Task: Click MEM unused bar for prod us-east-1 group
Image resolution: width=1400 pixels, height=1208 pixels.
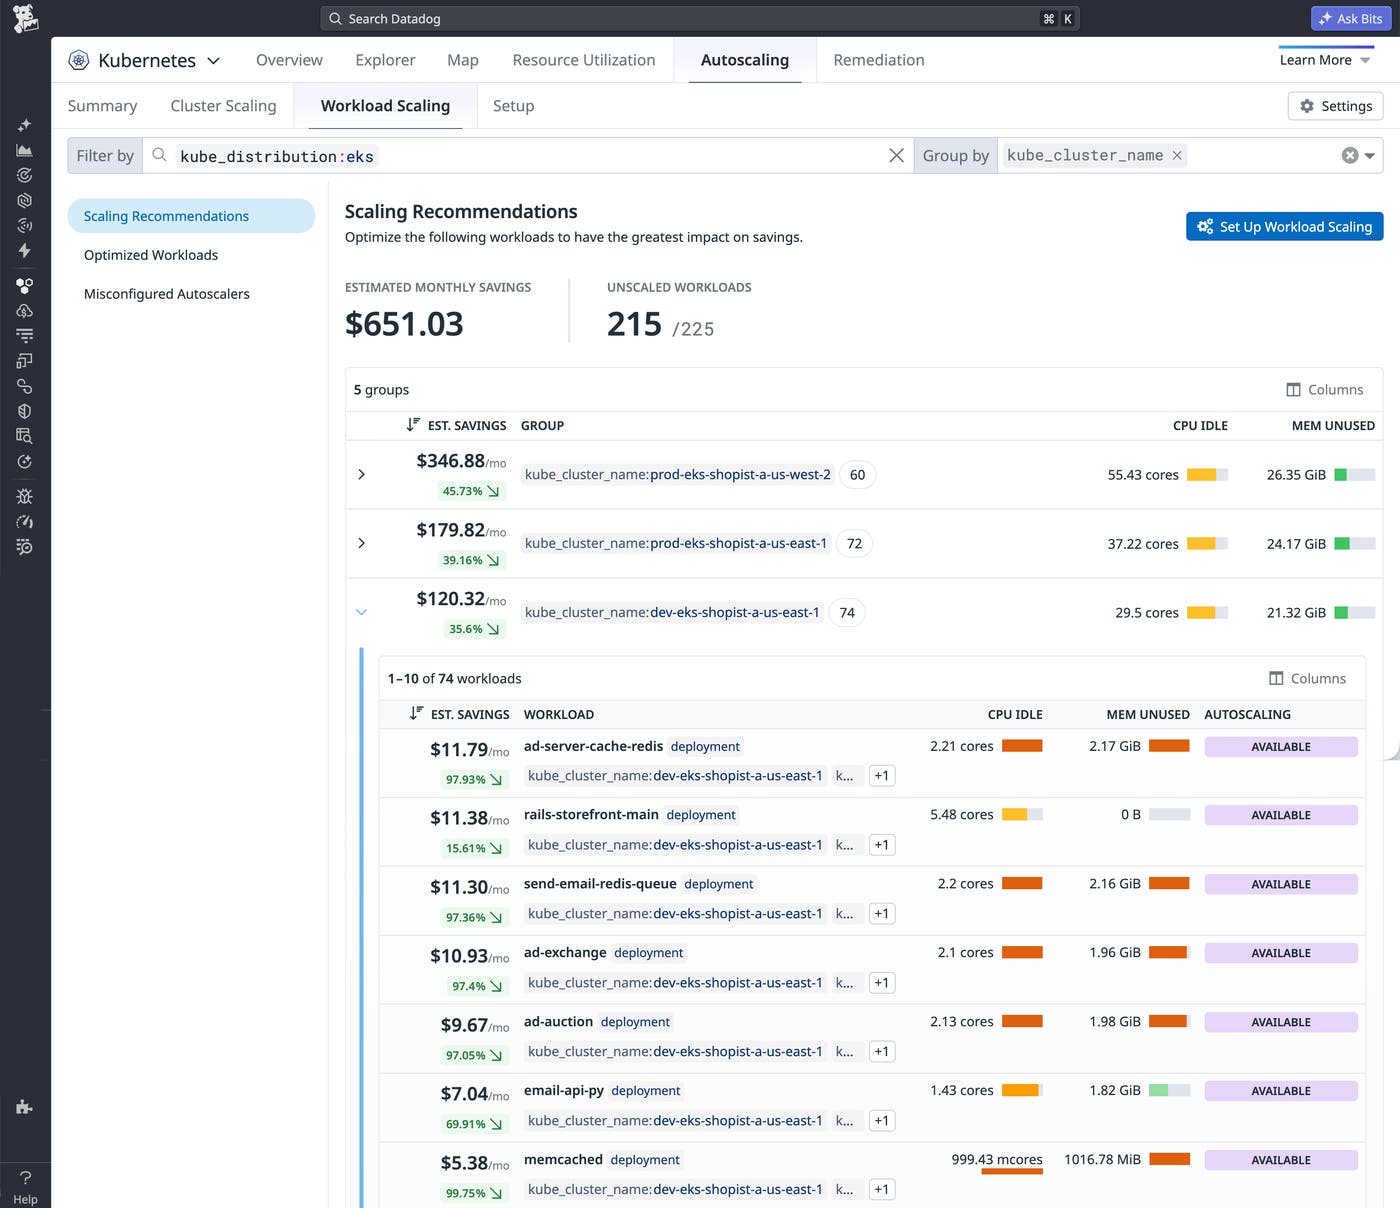Action: [x=1355, y=544]
